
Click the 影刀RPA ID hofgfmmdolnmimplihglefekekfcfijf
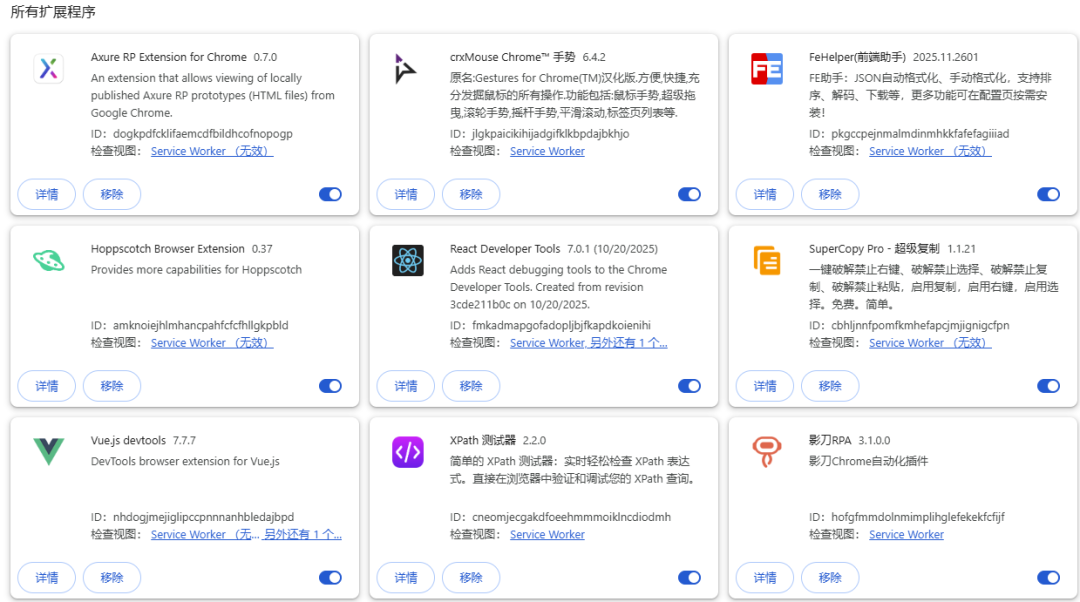pyautogui.click(x=917, y=516)
